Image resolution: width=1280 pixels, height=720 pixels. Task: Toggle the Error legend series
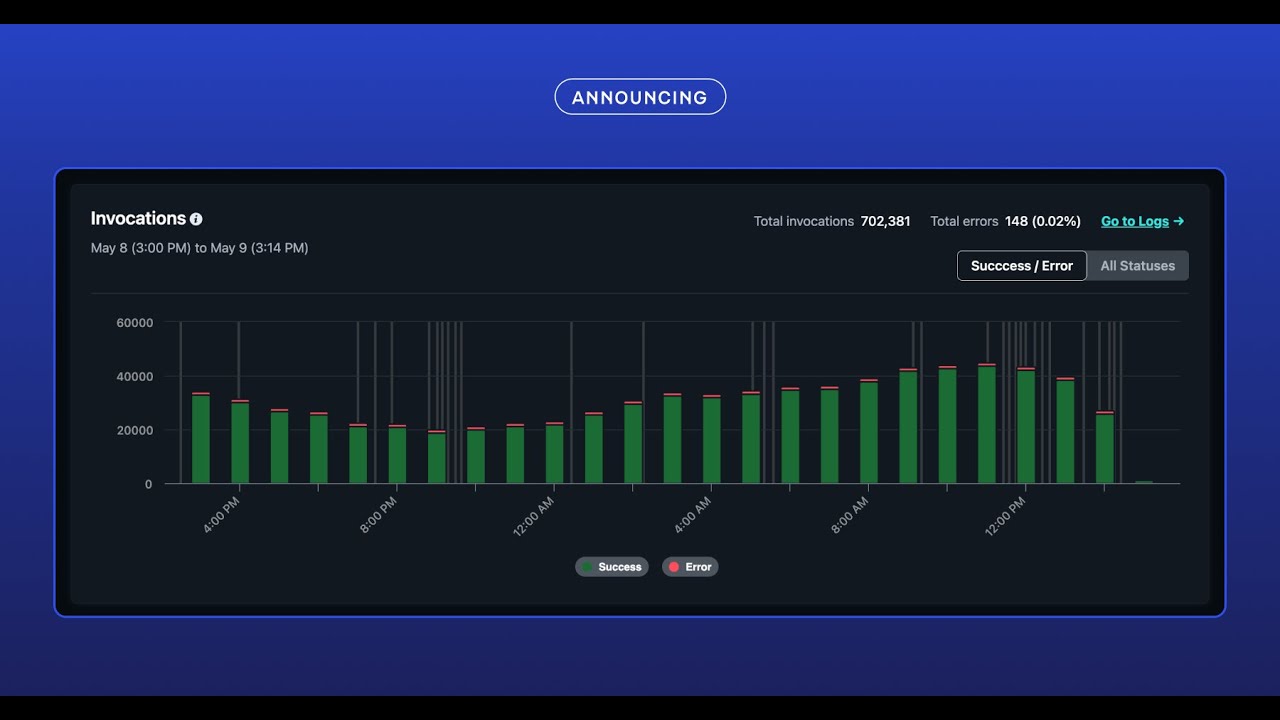(690, 567)
